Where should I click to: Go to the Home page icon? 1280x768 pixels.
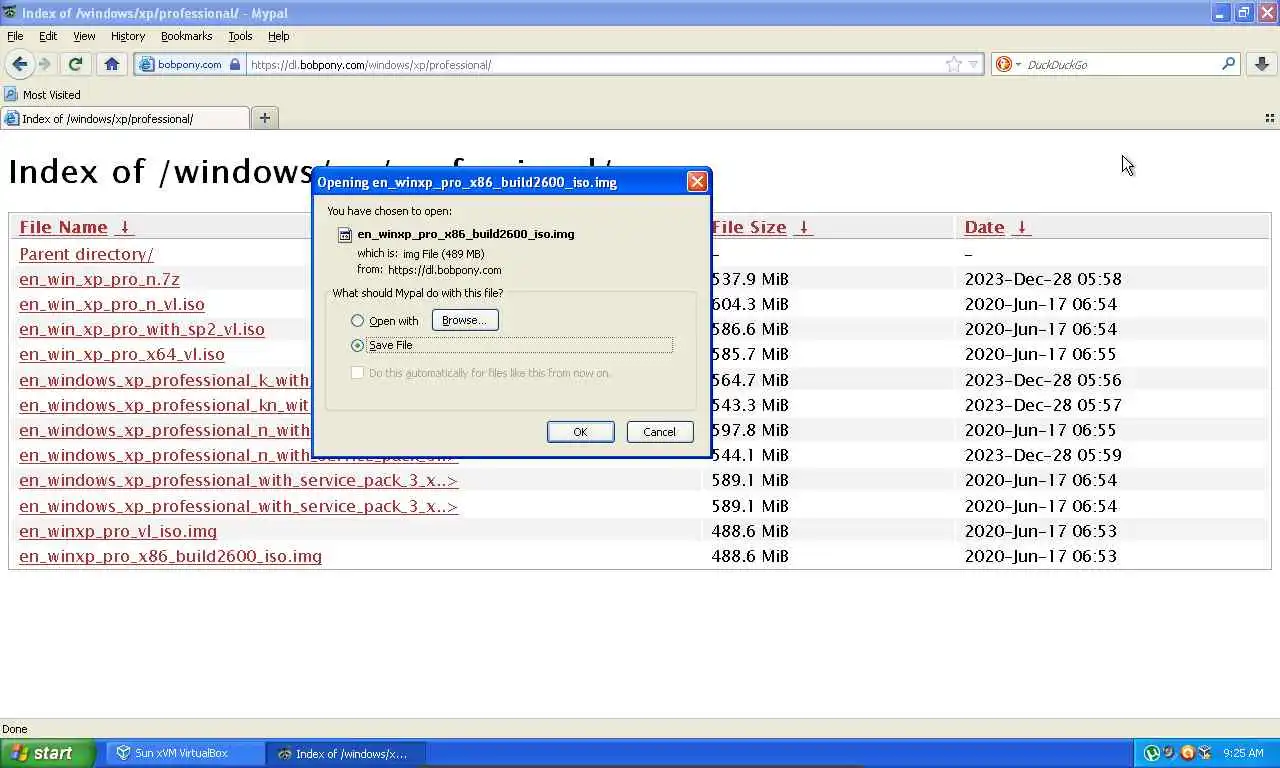(x=112, y=64)
